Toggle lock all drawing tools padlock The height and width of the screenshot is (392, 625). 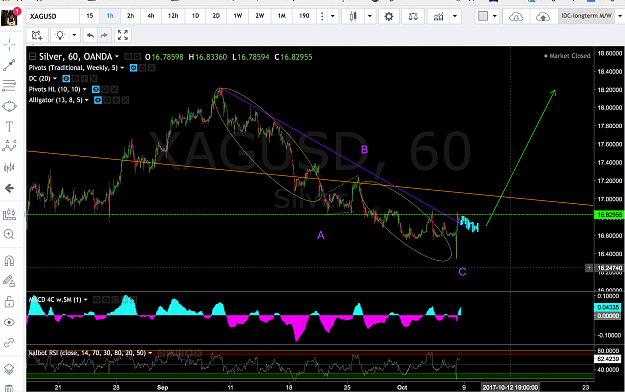[x=9, y=302]
